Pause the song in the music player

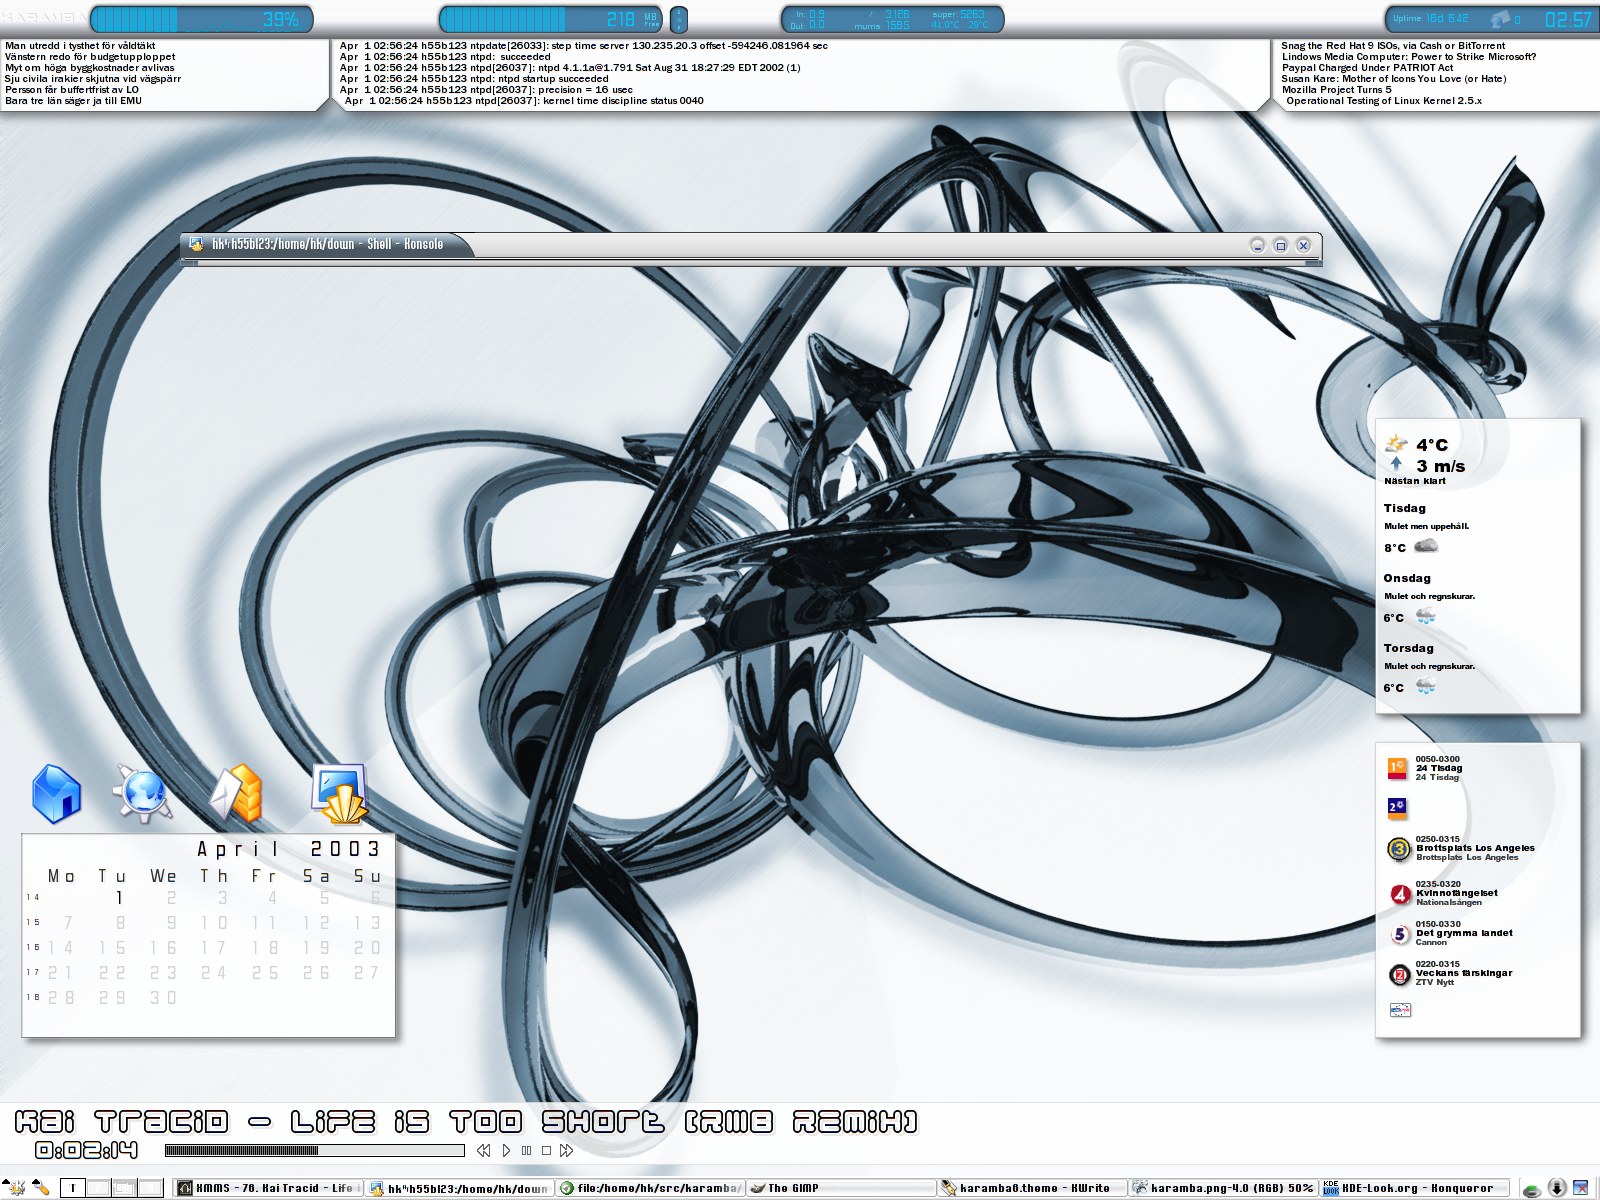(x=527, y=1151)
